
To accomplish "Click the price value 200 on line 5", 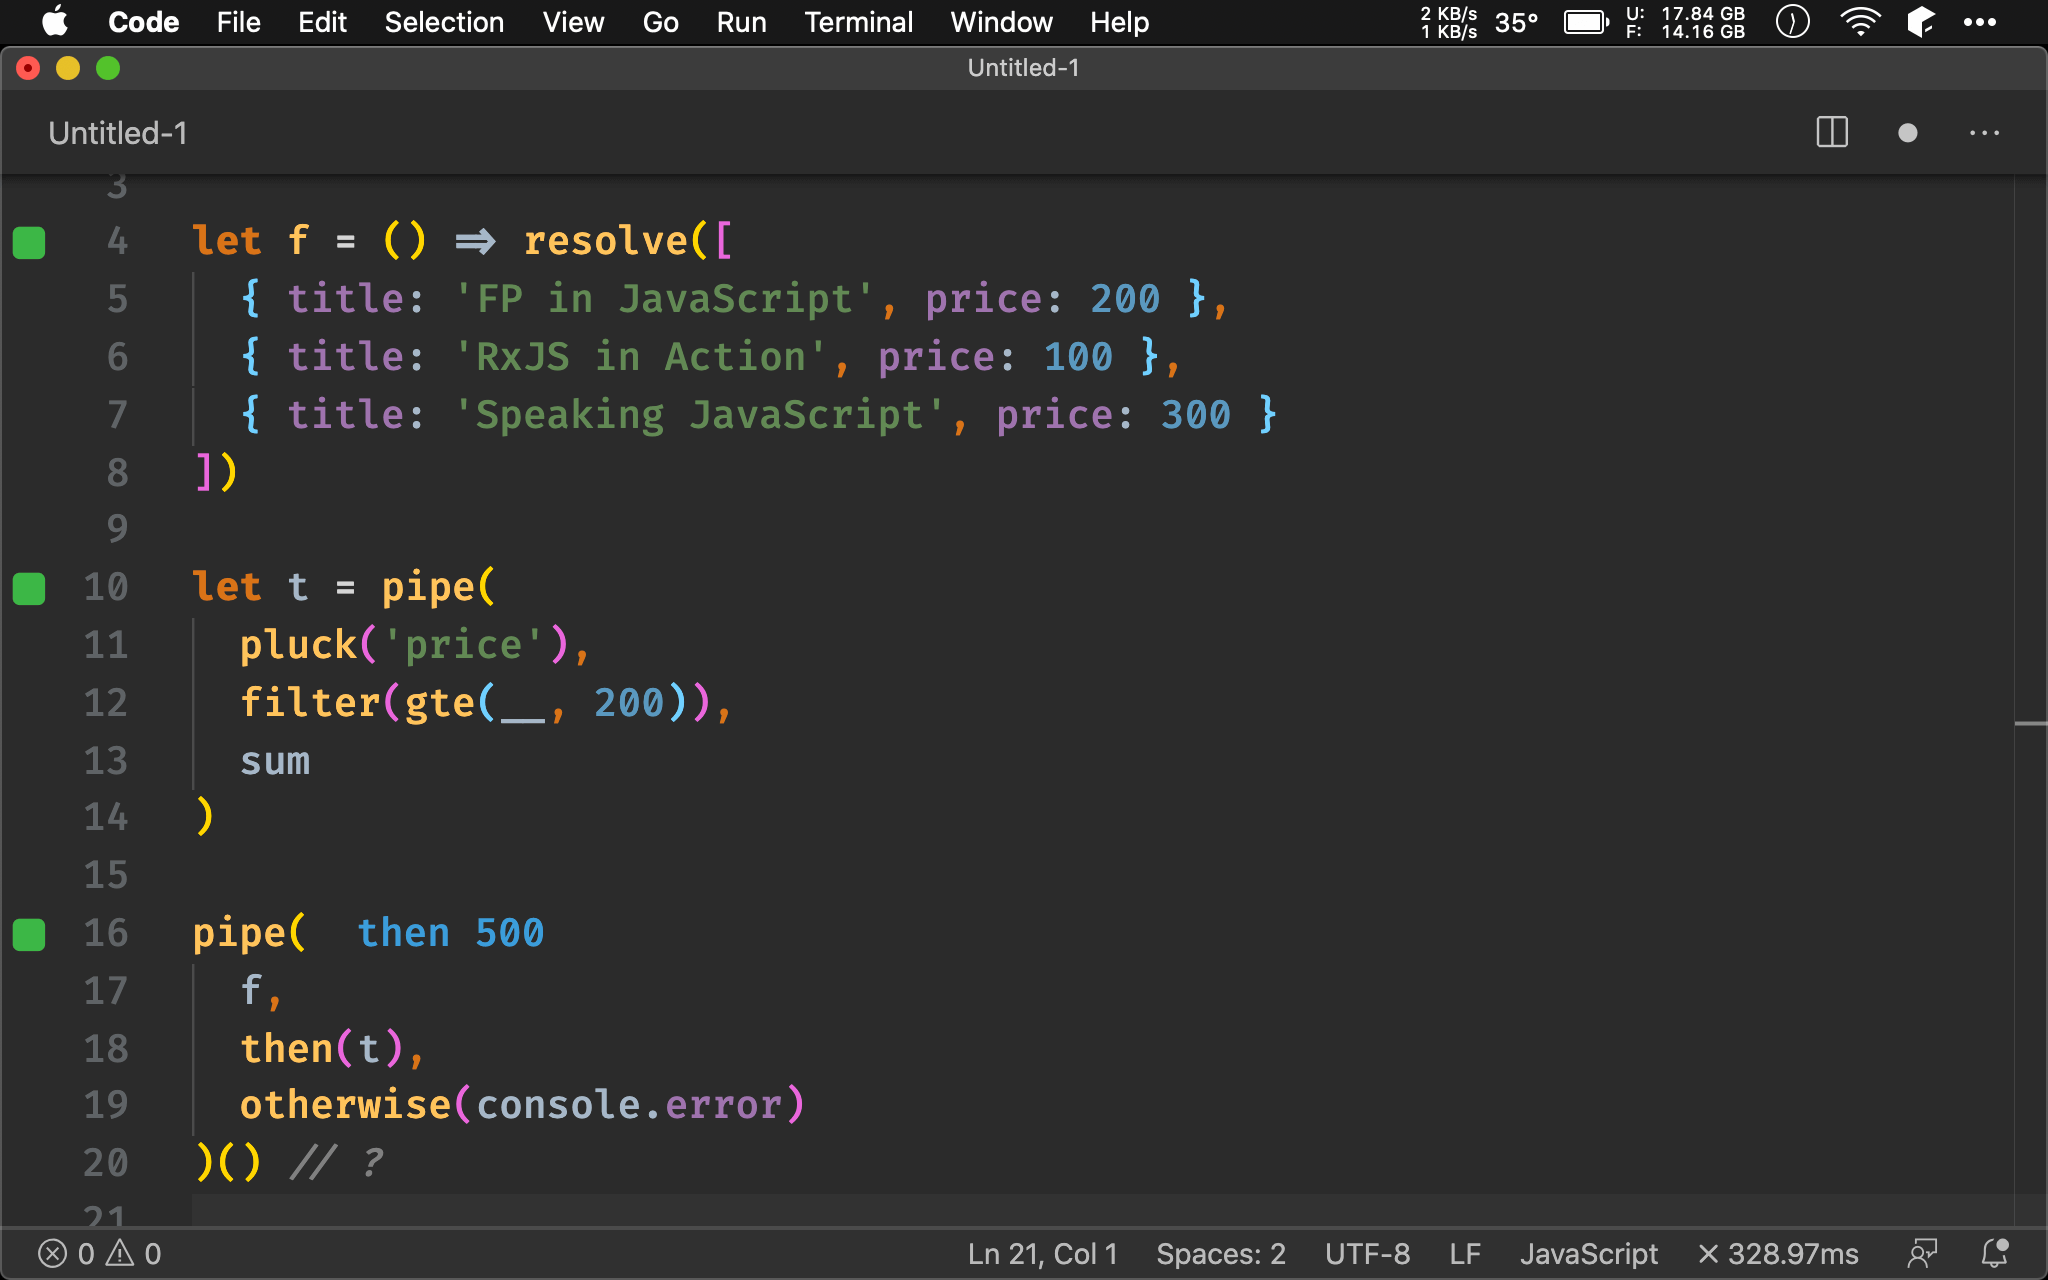I will 1125,299.
